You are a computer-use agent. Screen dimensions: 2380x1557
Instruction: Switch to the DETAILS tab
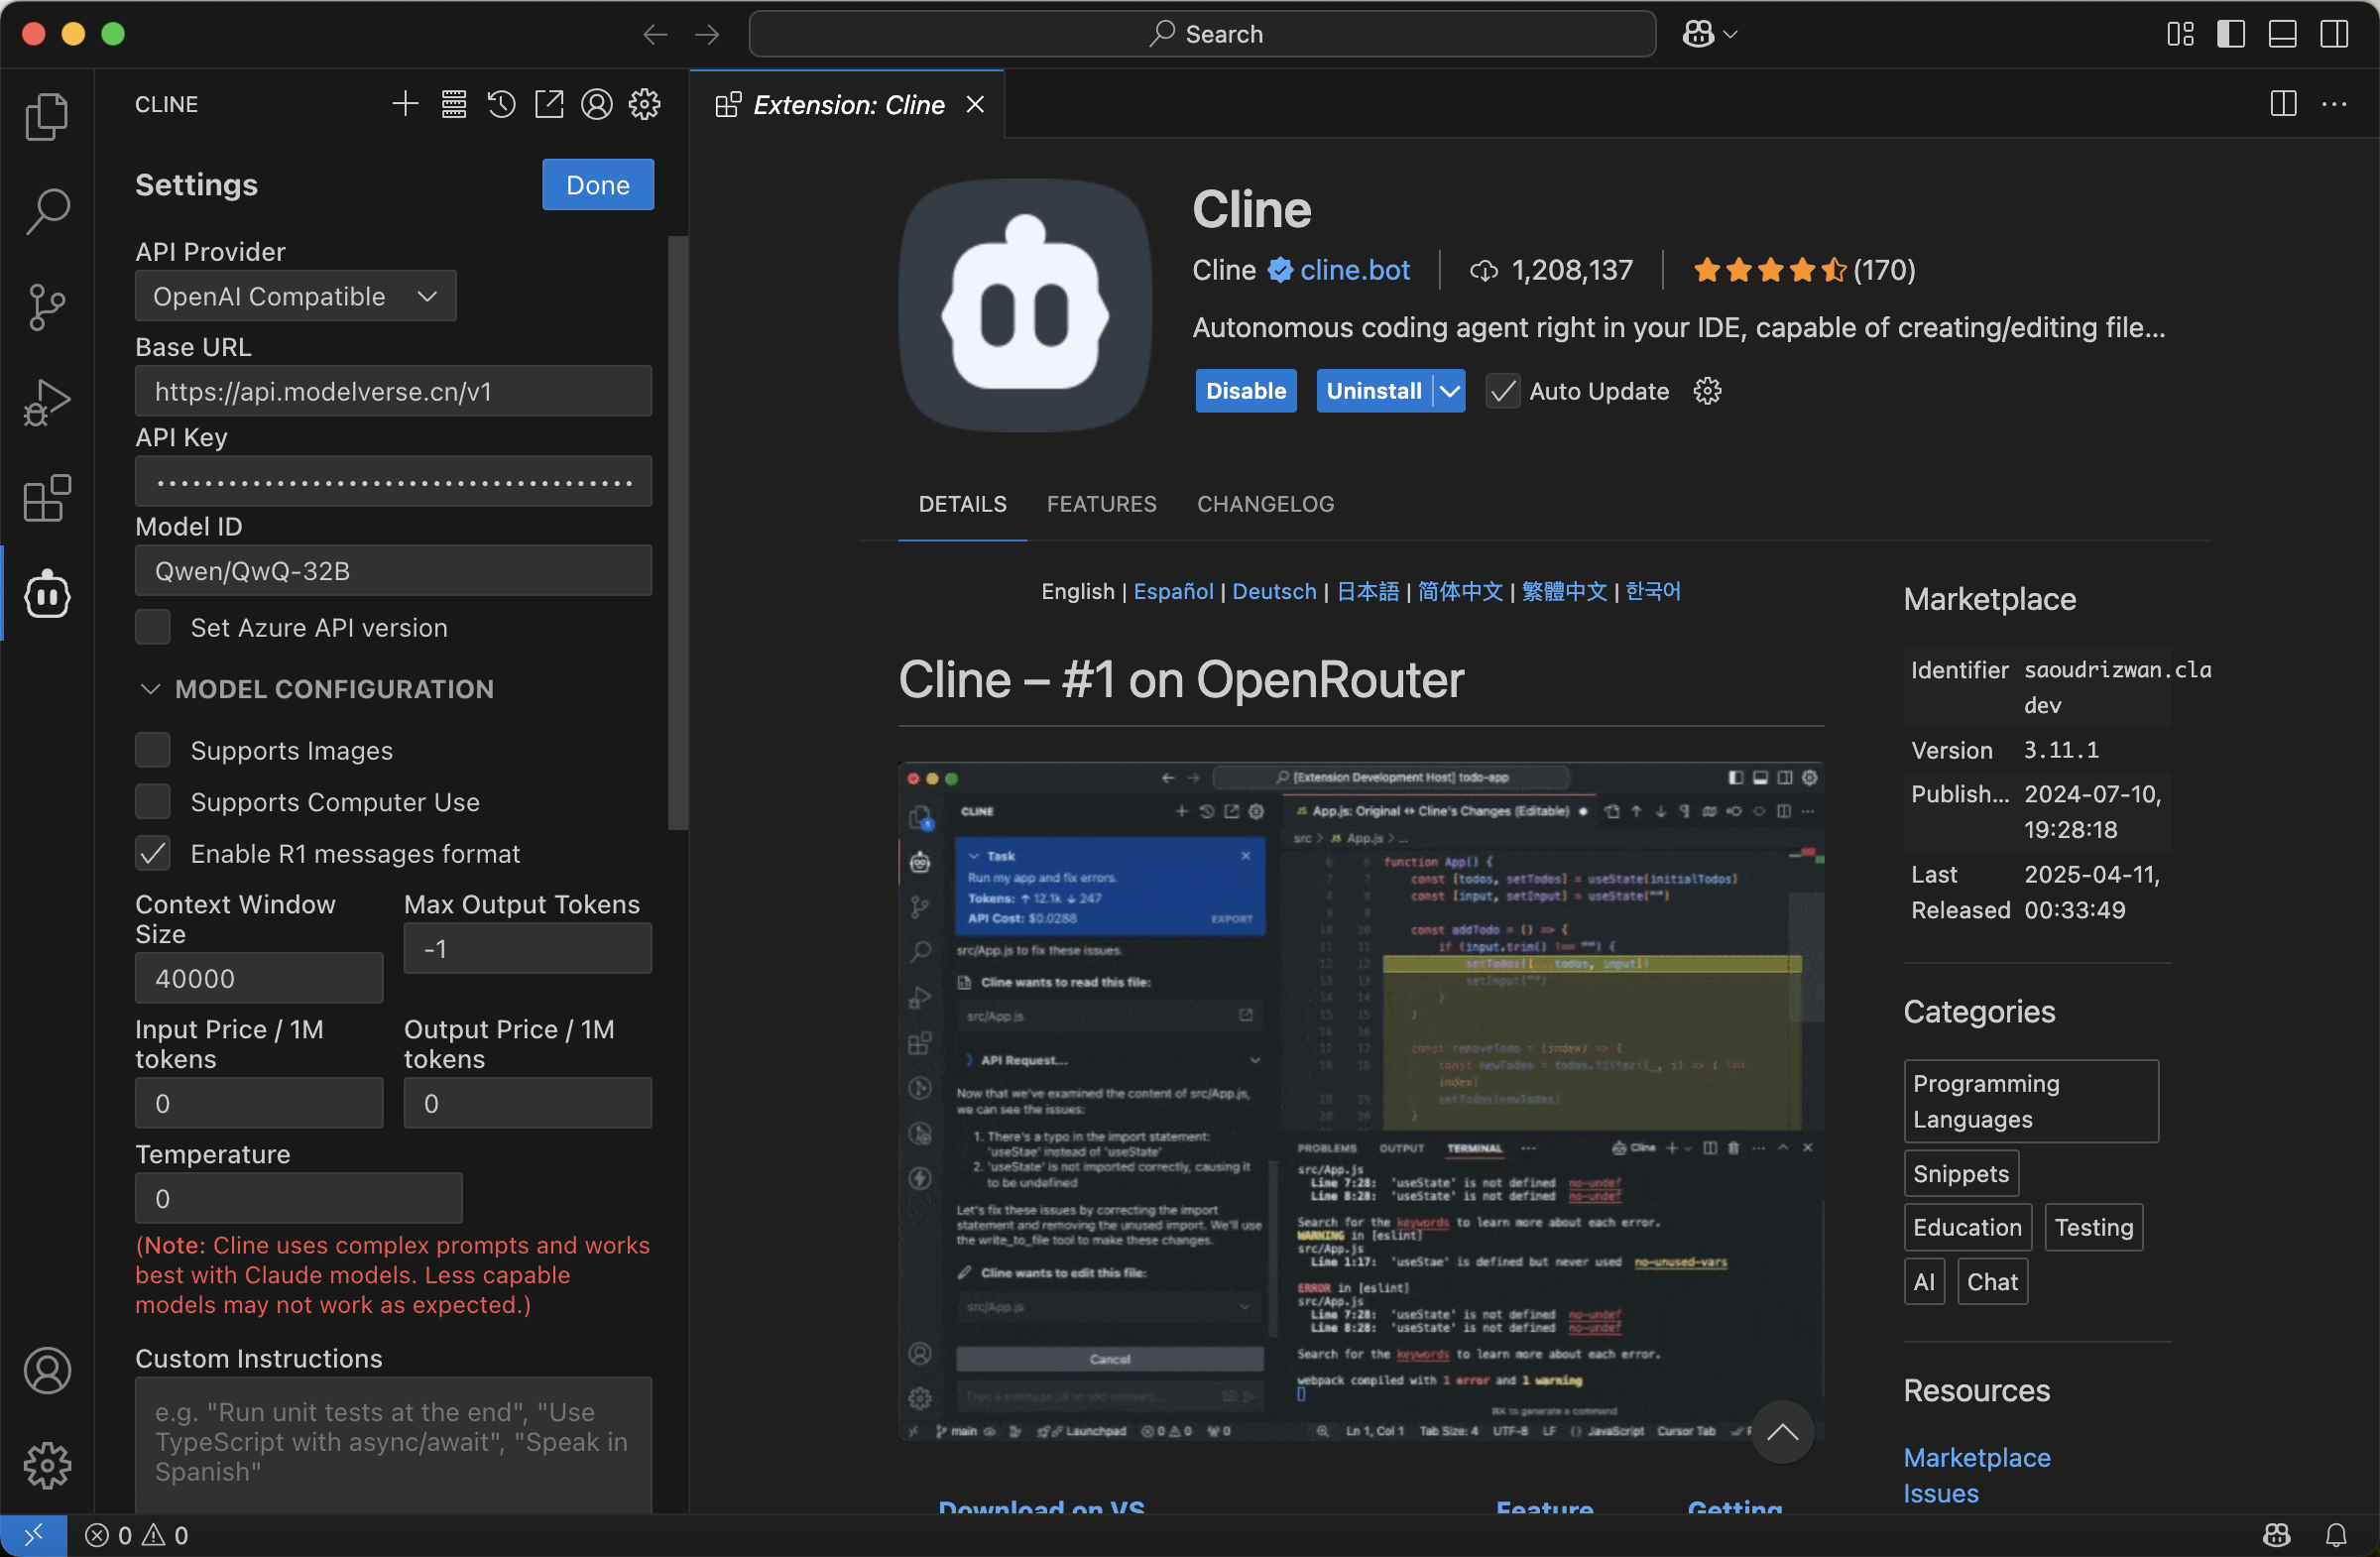pos(963,504)
